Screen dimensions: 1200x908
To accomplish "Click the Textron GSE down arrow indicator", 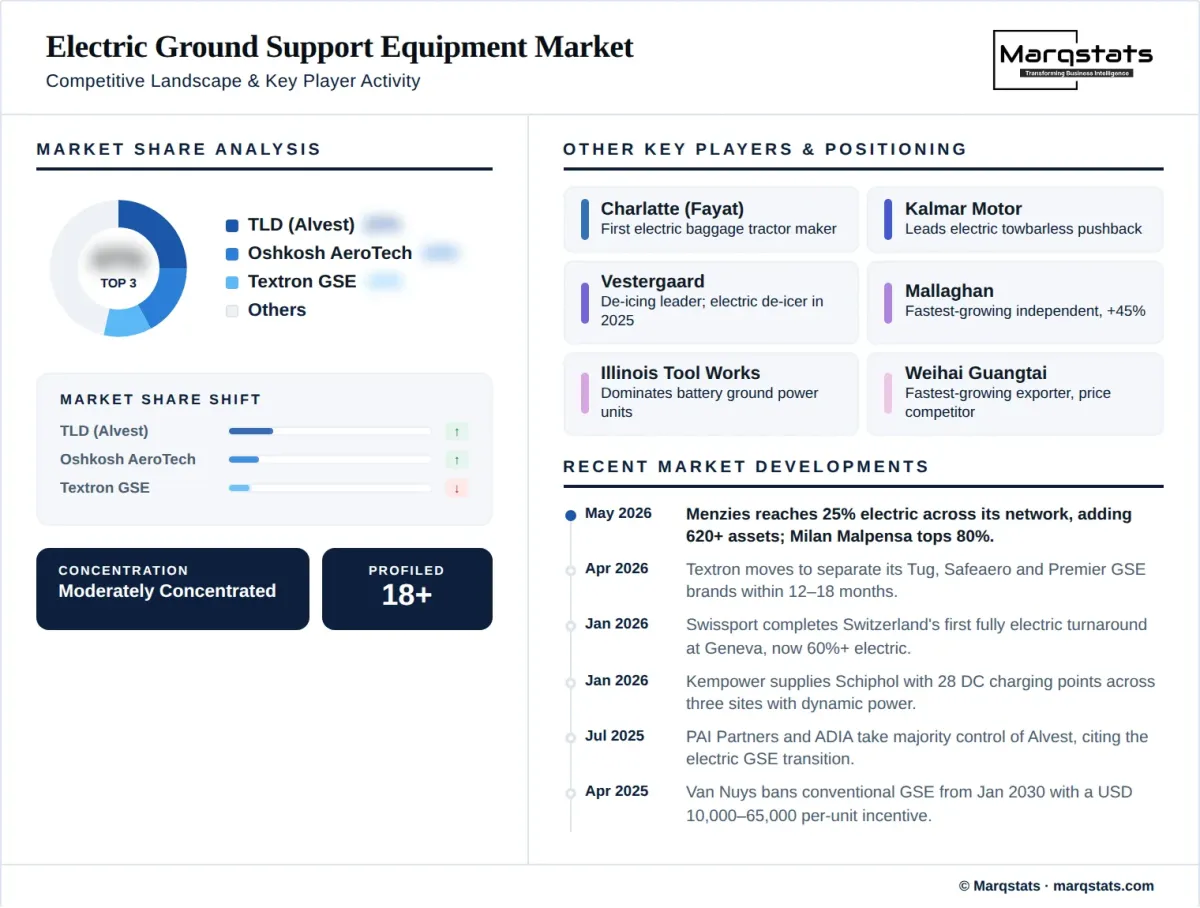I will (457, 488).
